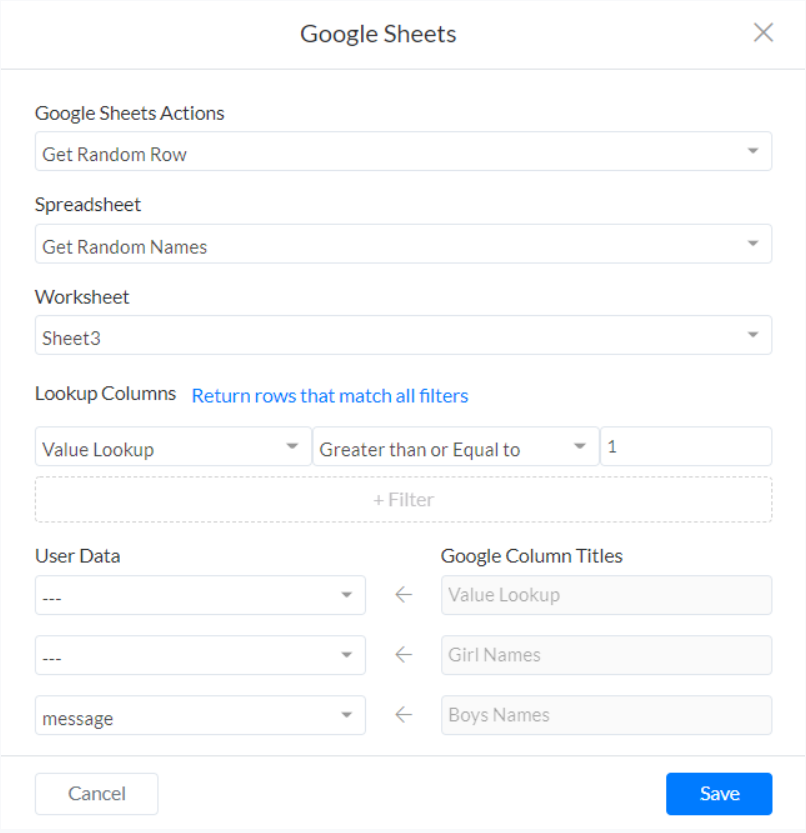Image resolution: width=806 pixels, height=833 pixels.
Task: Click the arrow icon beside Boys Names
Action: [x=403, y=716]
